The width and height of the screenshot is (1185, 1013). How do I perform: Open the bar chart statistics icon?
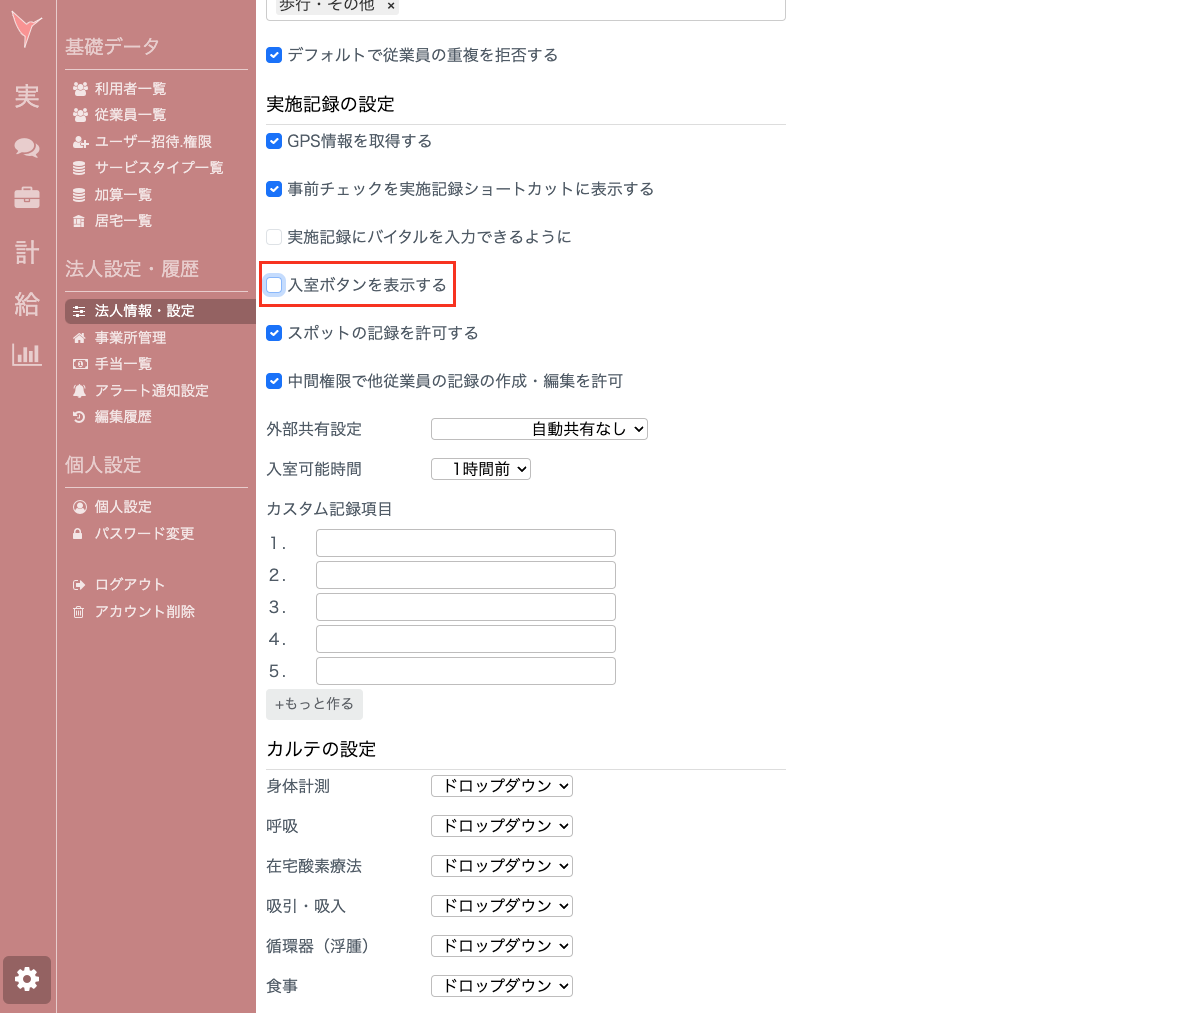[26, 355]
